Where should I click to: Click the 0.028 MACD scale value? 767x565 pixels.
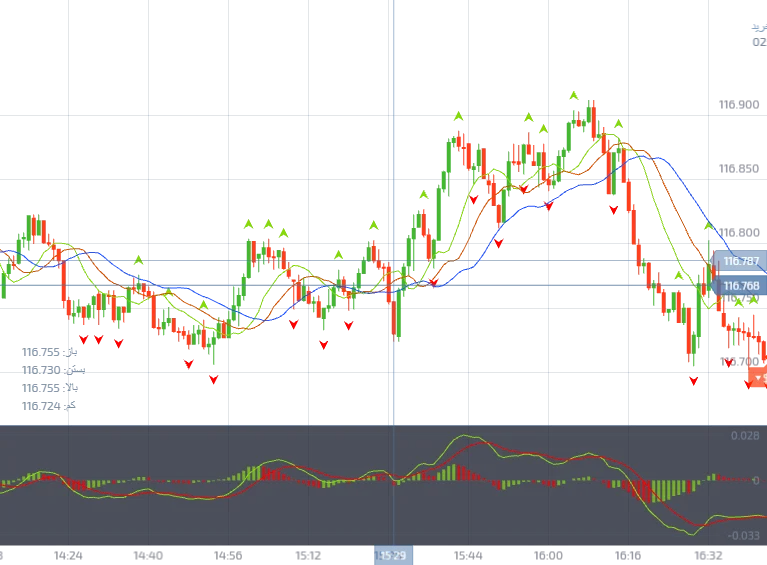[x=745, y=435]
